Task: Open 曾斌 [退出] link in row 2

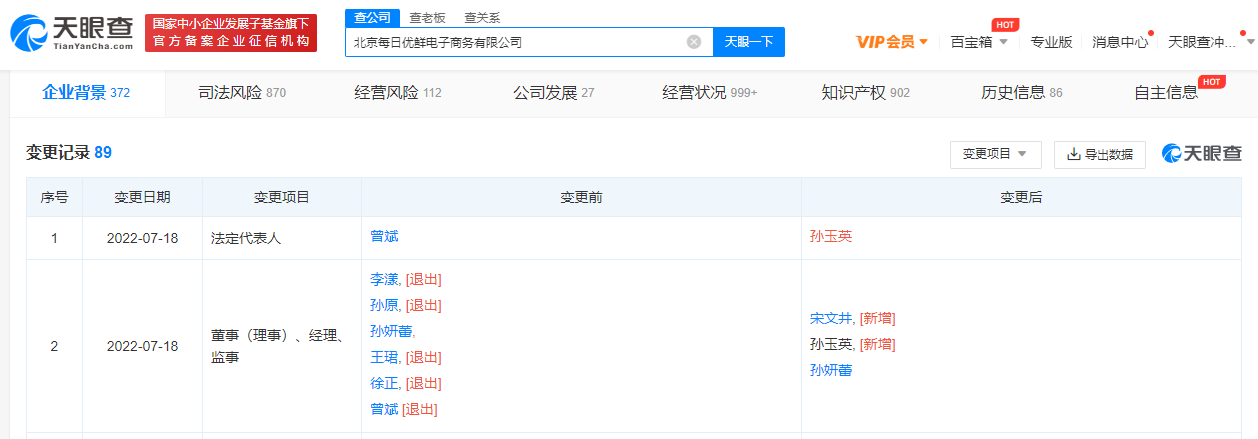Action: coord(404,409)
